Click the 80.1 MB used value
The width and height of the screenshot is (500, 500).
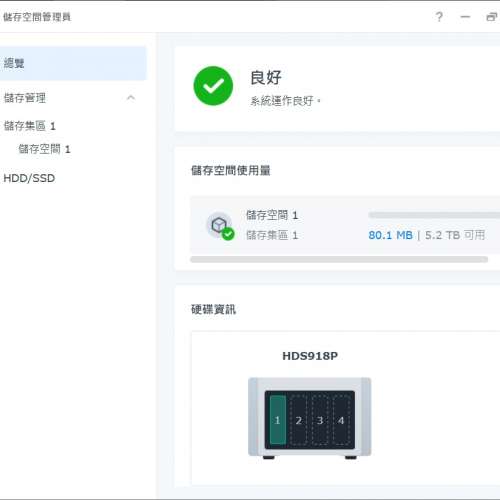[x=390, y=235]
